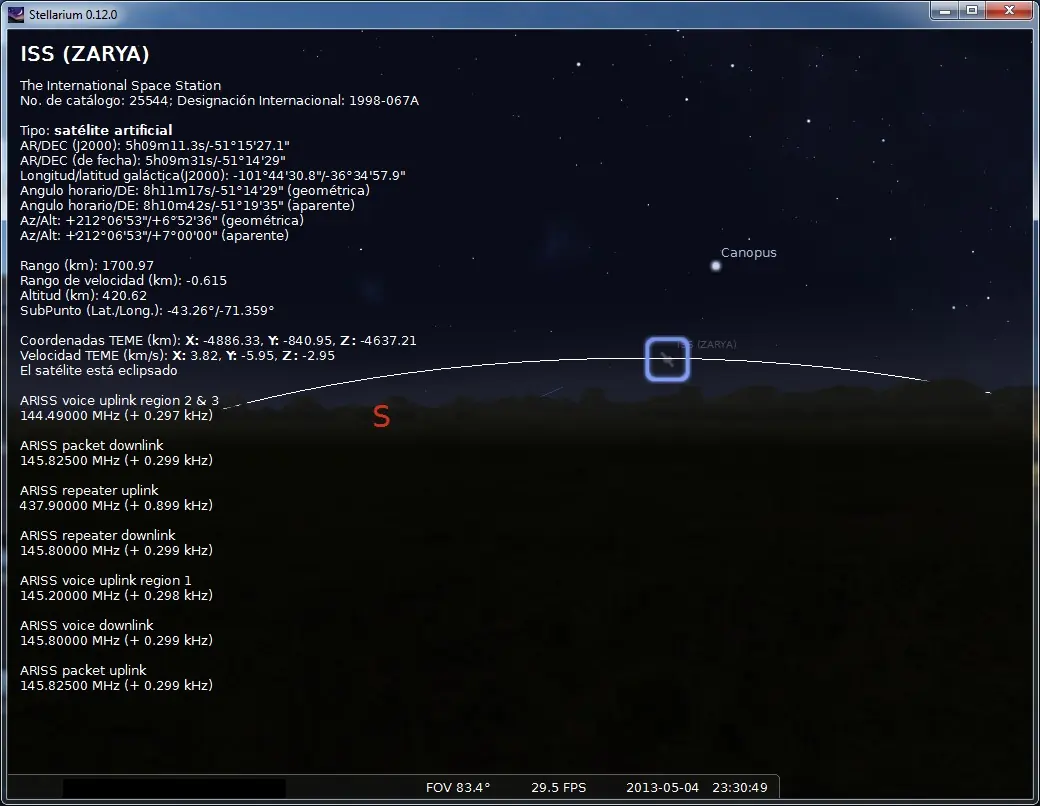This screenshot has width=1040, height=806.
Task: Click the 'ARISS repeater downlink' label
Action: click(x=98, y=535)
